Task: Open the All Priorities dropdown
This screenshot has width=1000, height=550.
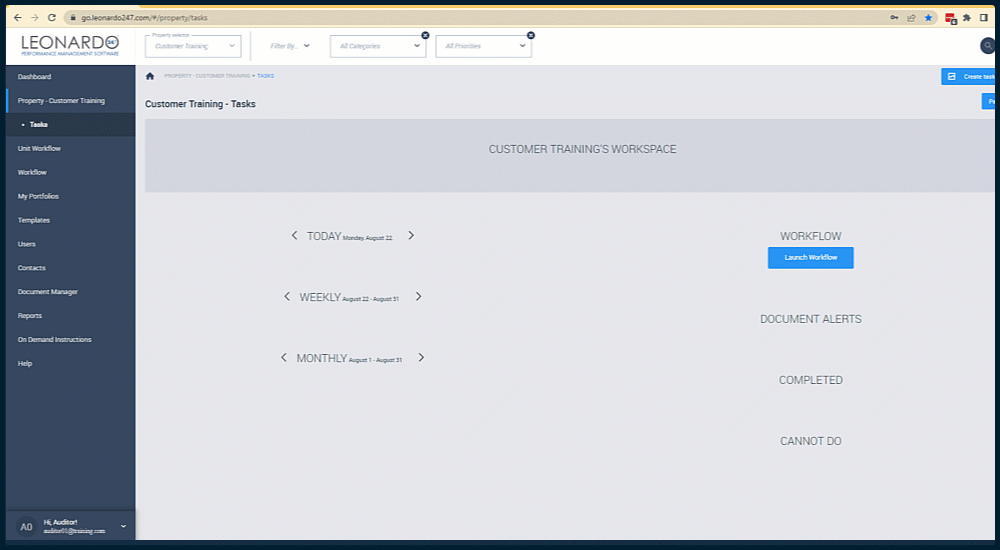Action: pos(483,46)
